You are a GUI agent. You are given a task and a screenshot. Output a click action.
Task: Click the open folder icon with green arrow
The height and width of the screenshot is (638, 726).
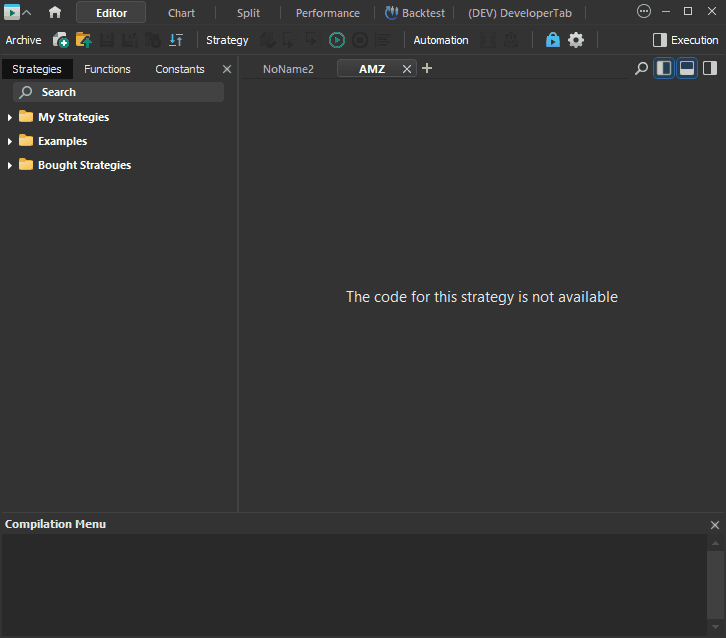[x=84, y=40]
